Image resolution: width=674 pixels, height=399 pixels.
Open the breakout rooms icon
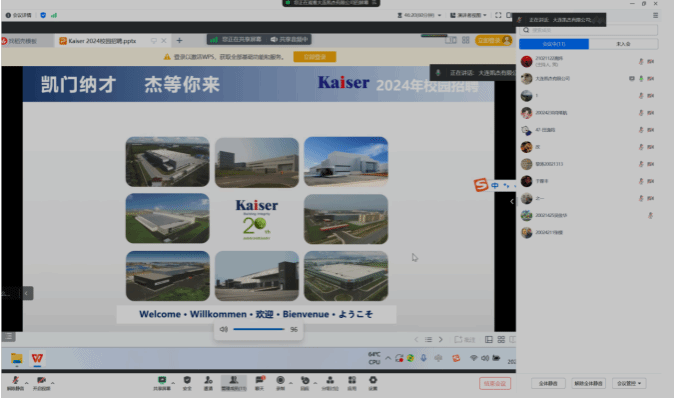[330, 382]
